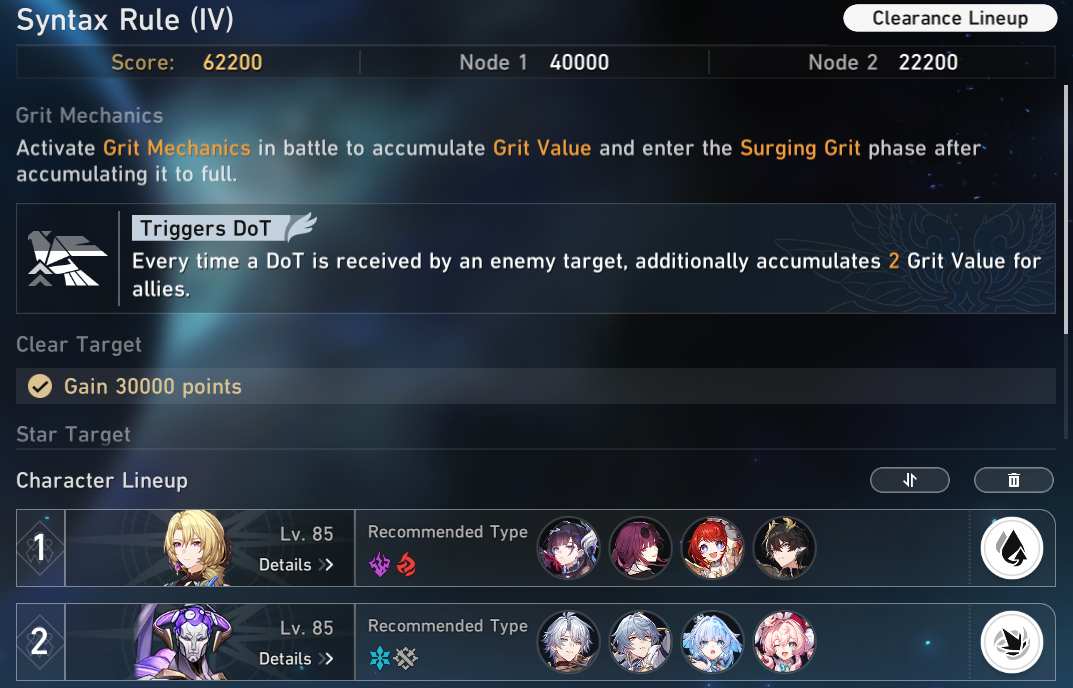Click the red fire element icon
This screenshot has height=688, width=1073.
click(x=406, y=565)
